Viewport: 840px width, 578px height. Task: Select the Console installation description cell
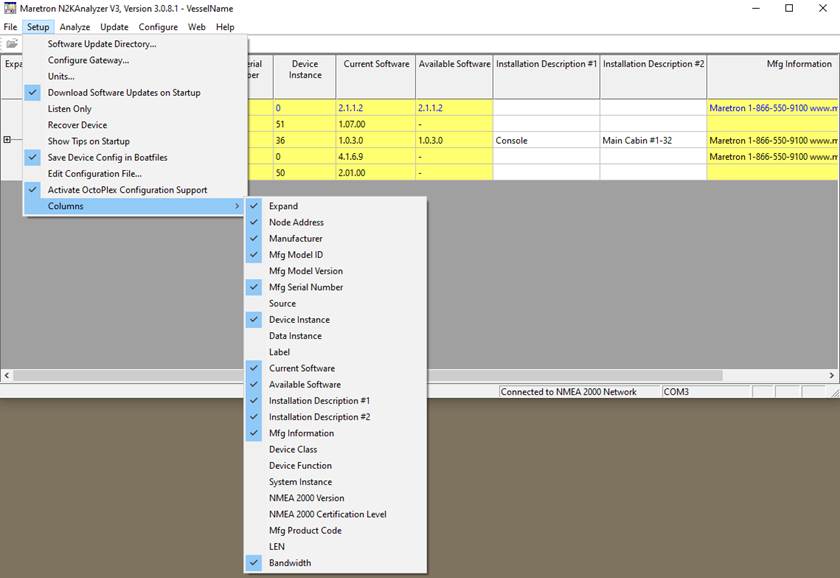tap(546, 141)
